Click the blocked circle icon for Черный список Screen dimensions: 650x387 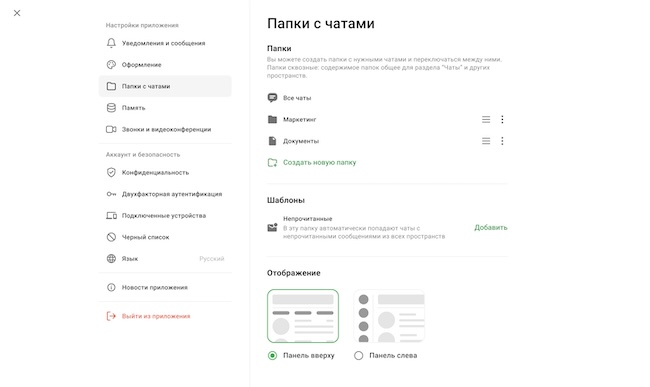[x=111, y=237]
